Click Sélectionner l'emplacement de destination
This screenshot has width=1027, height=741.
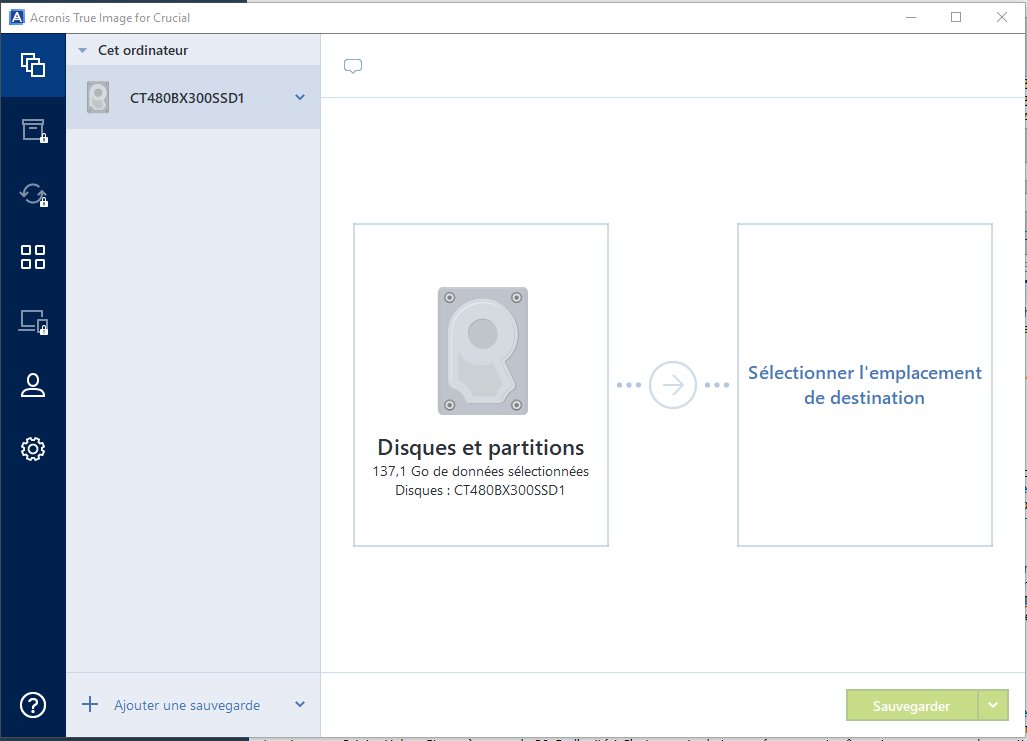(x=865, y=385)
